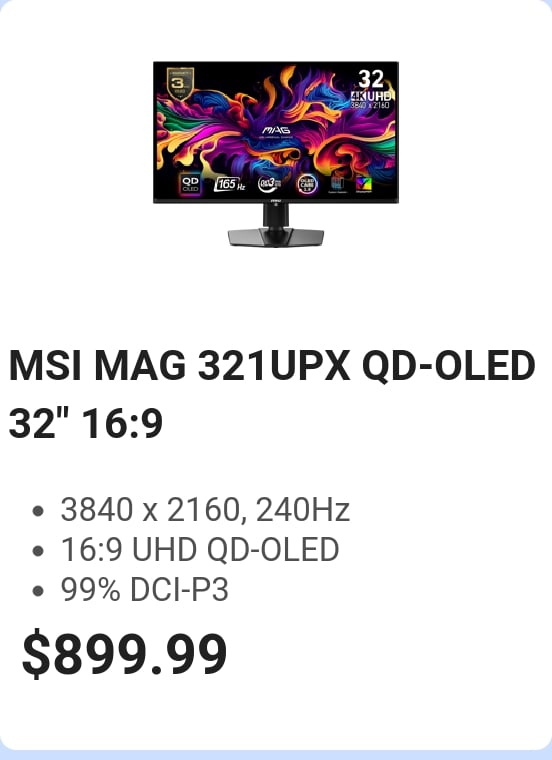
Task: Click the MAG logo at screen center
Action: (x=276, y=130)
